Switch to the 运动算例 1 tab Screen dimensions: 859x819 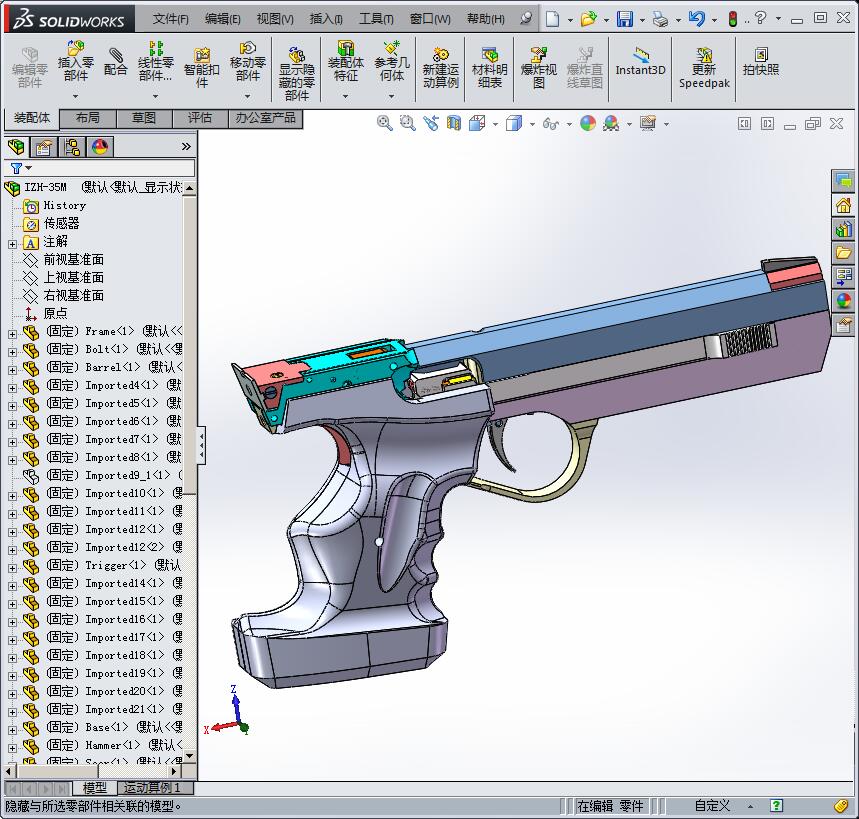[x=156, y=788]
